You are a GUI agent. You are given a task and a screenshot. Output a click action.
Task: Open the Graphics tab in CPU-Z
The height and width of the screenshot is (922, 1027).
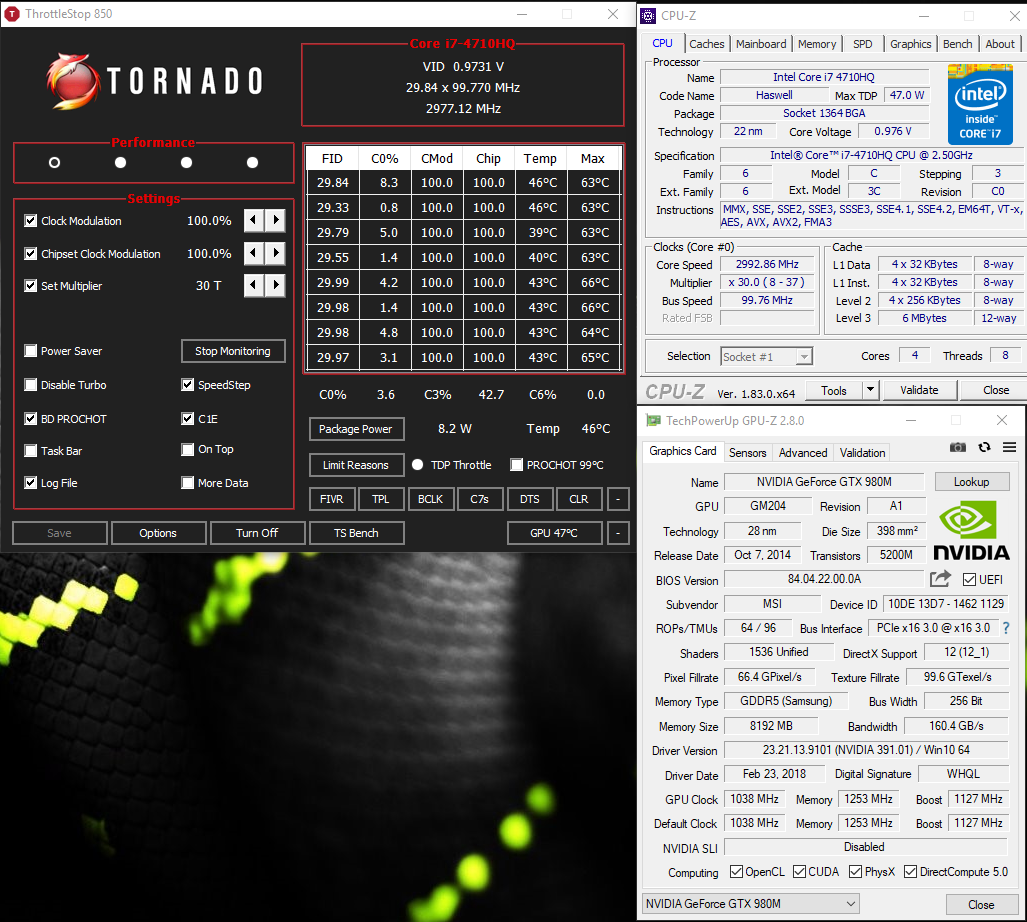click(x=910, y=44)
